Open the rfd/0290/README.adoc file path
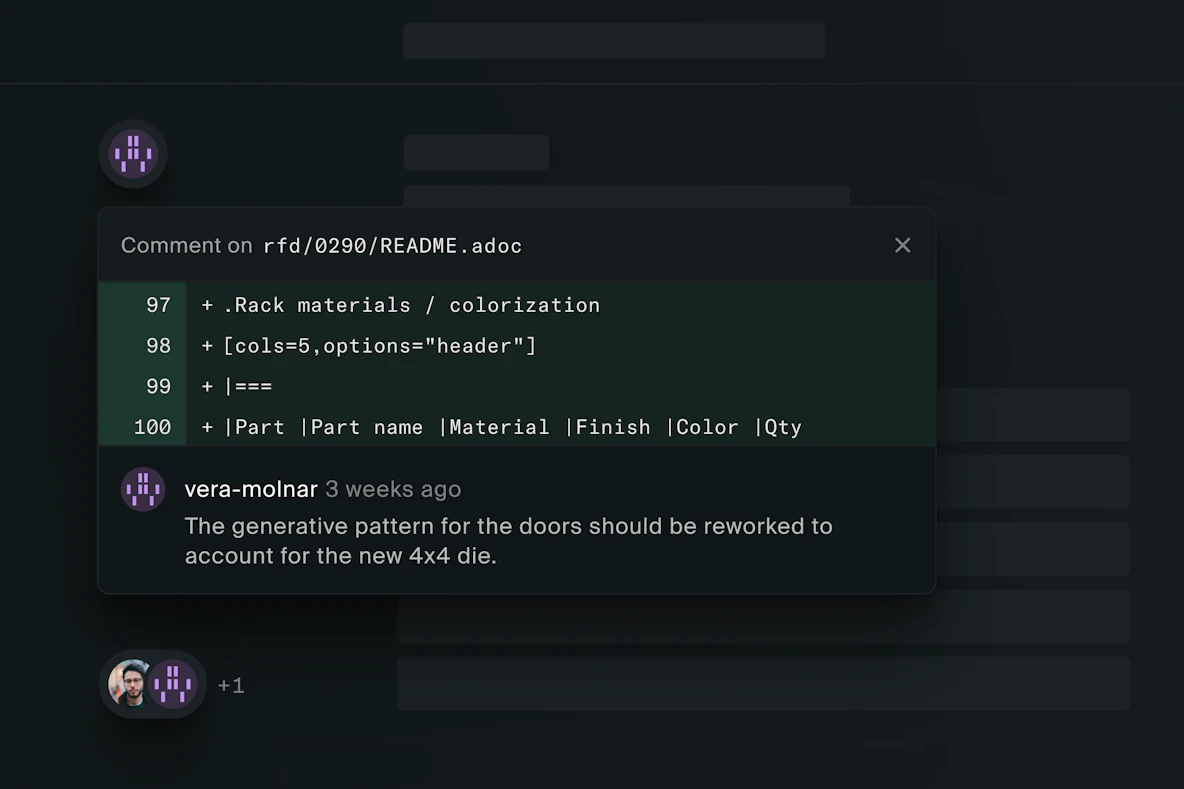Screen dimensions: 1184x789 point(392,246)
